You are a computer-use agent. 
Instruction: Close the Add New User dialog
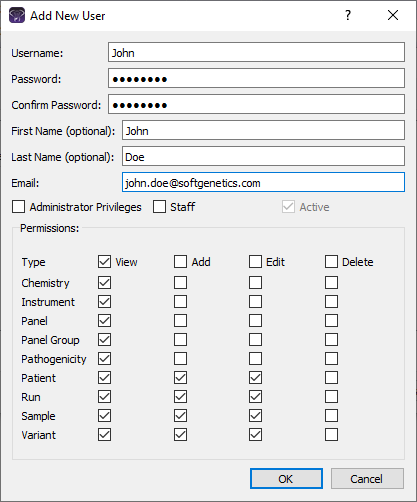393,15
